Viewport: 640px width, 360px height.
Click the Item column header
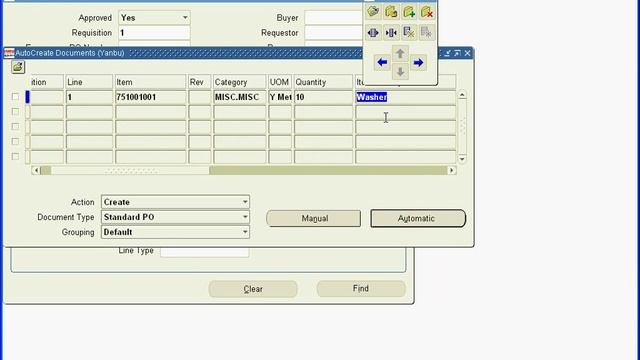[x=151, y=82]
